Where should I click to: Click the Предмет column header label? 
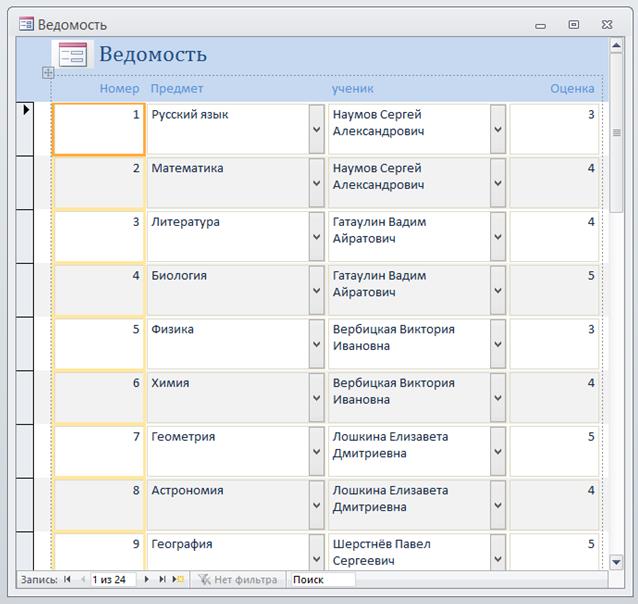click(x=177, y=88)
